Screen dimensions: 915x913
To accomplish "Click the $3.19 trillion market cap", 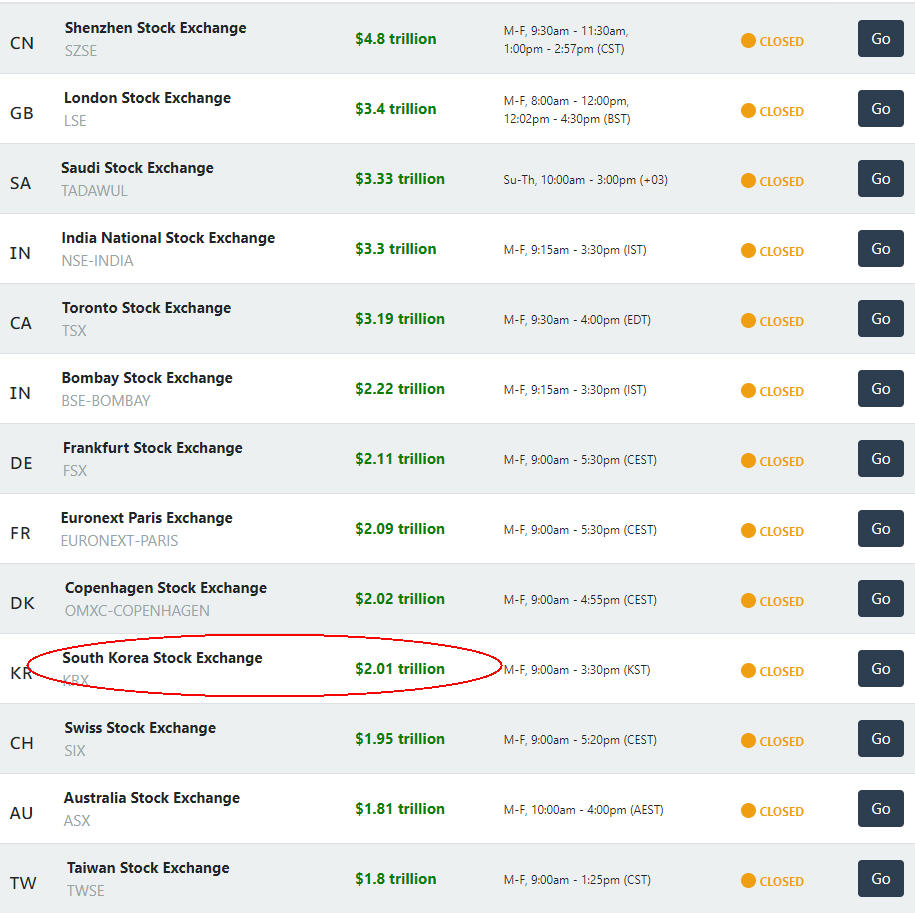I will (x=400, y=319).
